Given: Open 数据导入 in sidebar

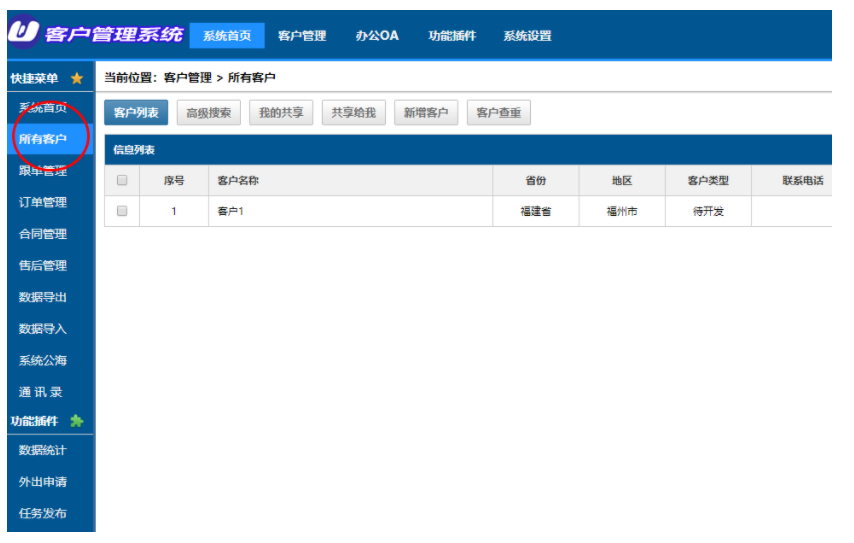Looking at the screenshot, I should pos(43,329).
